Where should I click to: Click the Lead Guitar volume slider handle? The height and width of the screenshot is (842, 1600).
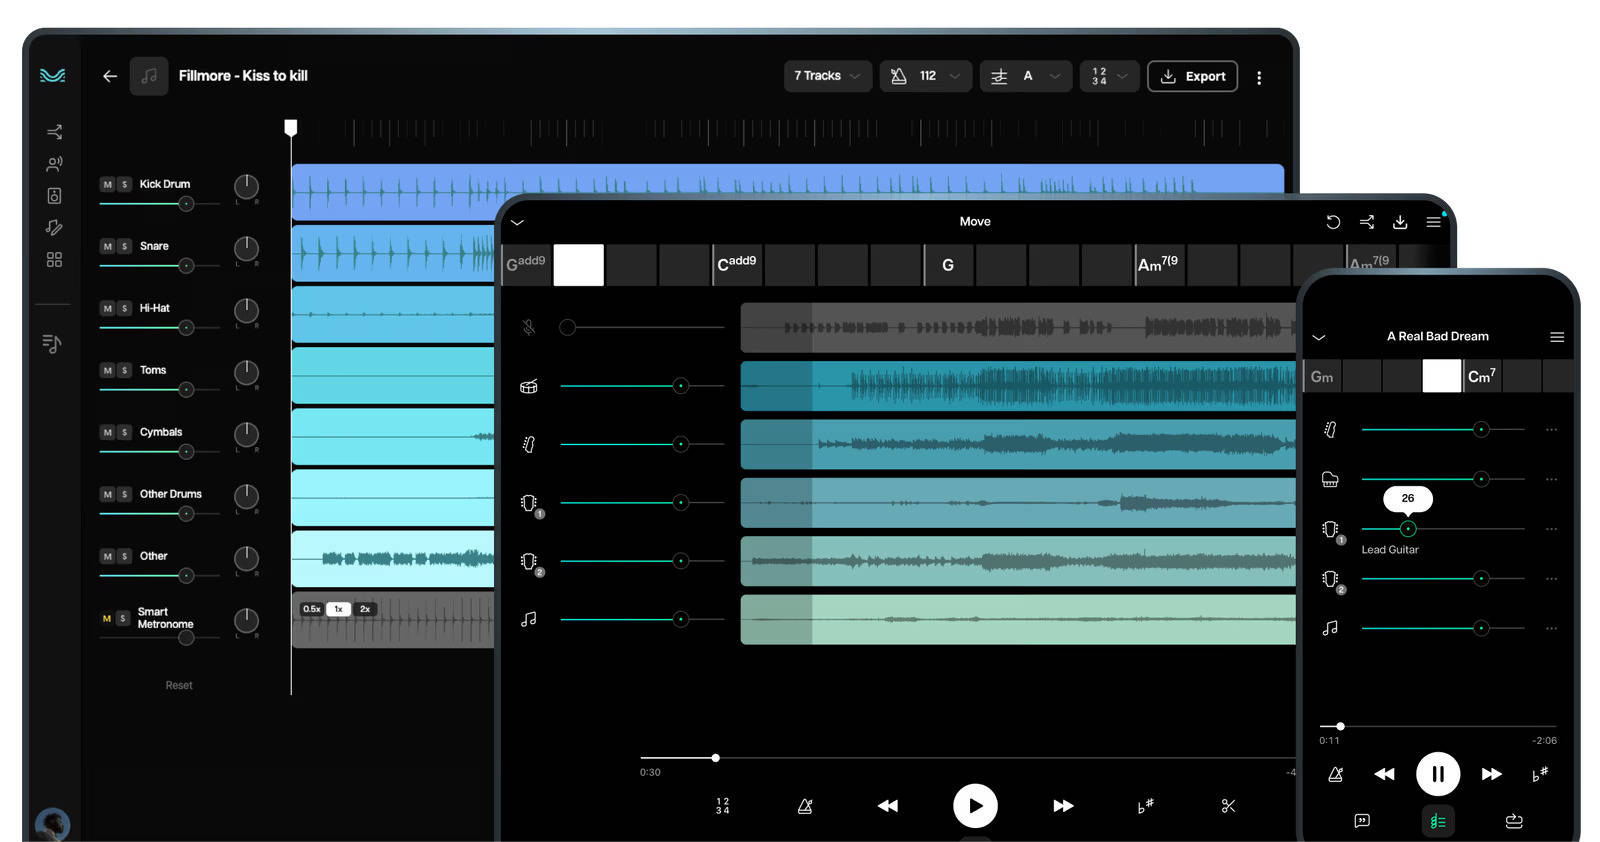[1408, 529]
